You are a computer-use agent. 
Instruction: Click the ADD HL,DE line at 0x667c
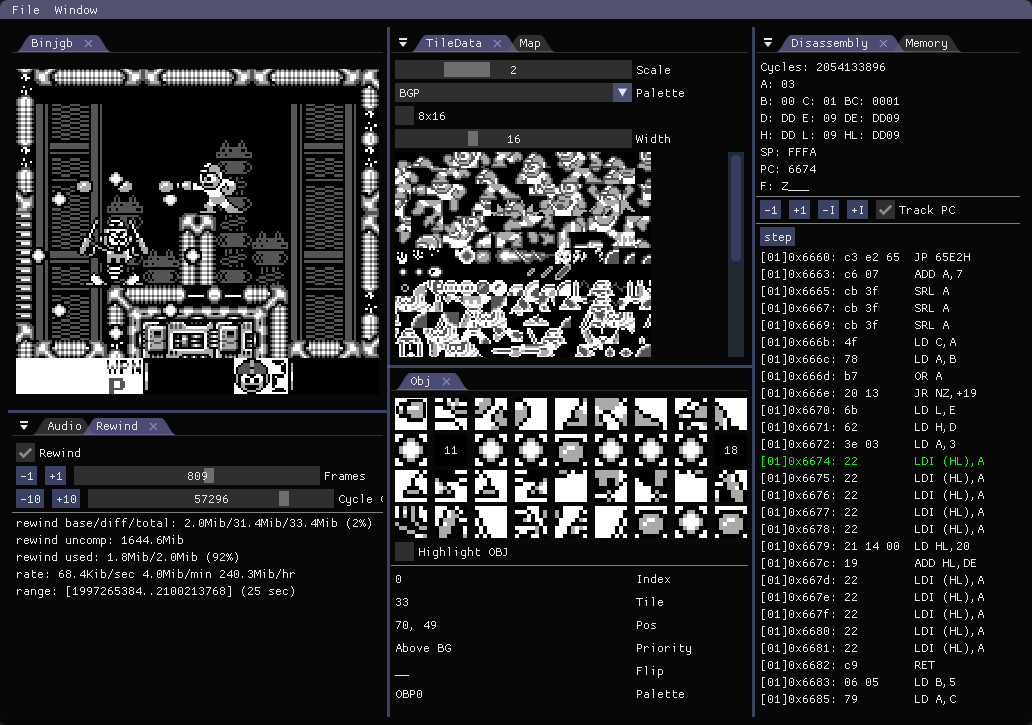(x=869, y=562)
